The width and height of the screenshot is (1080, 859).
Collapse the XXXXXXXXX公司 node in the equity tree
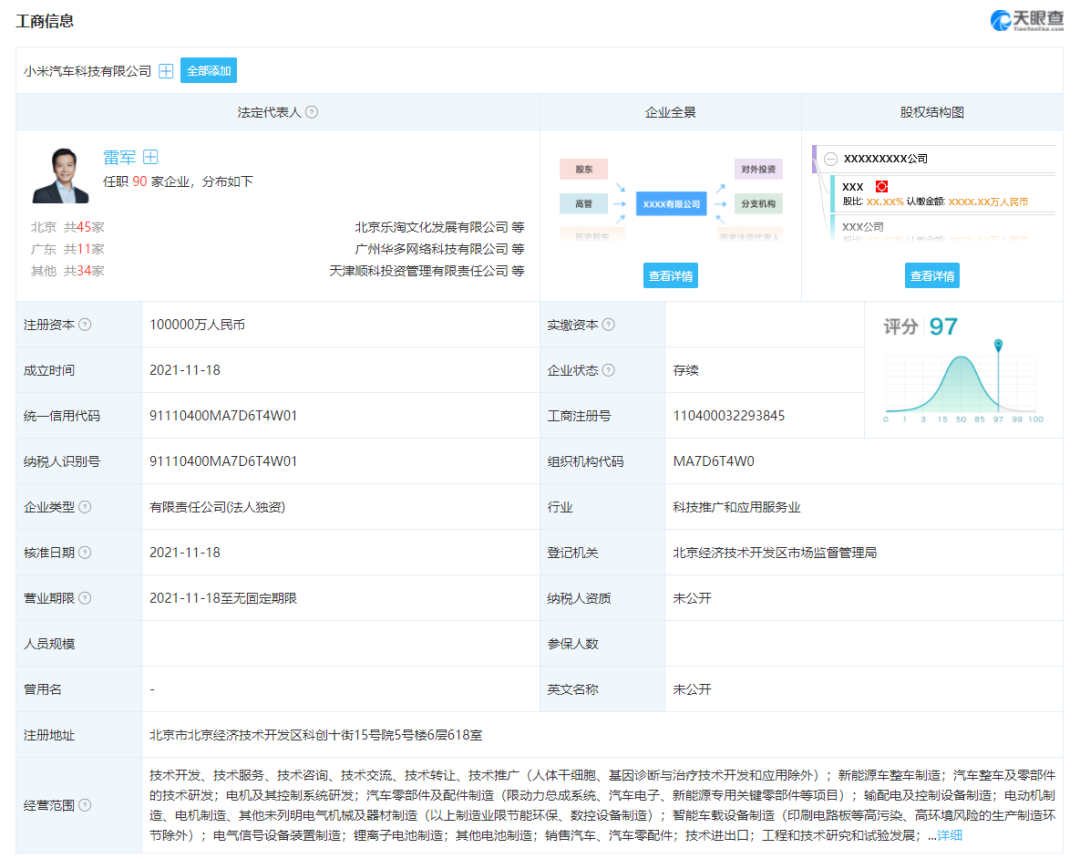831,158
